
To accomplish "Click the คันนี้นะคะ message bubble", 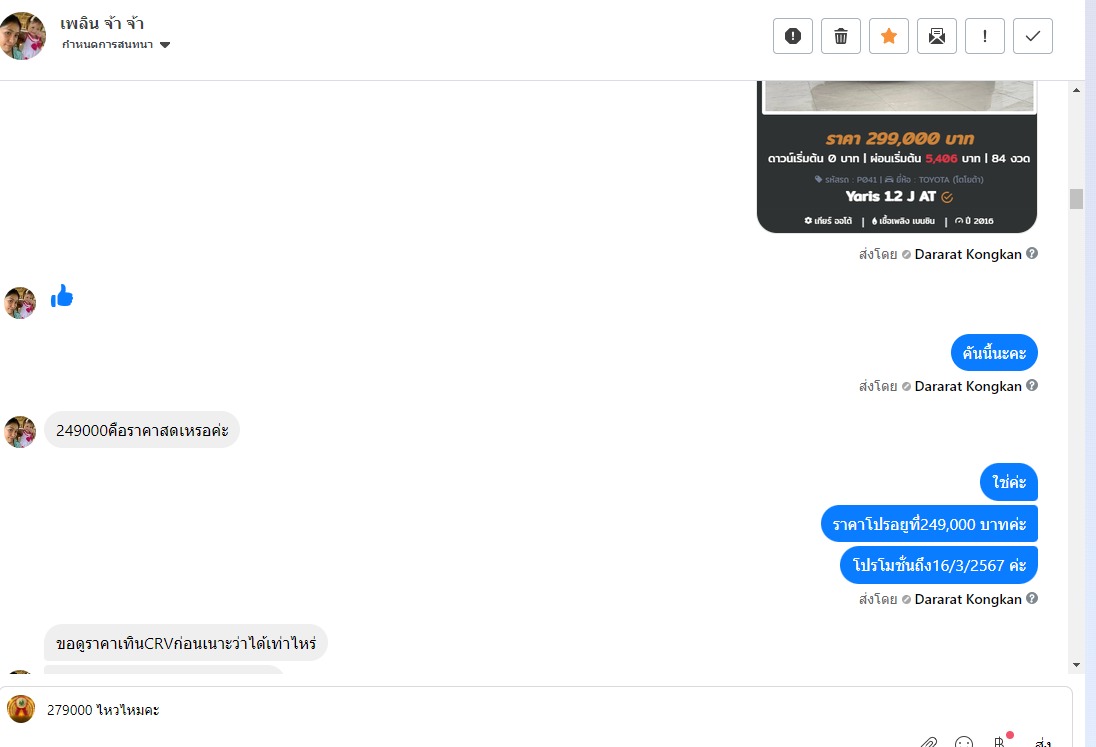I will pos(994,353).
